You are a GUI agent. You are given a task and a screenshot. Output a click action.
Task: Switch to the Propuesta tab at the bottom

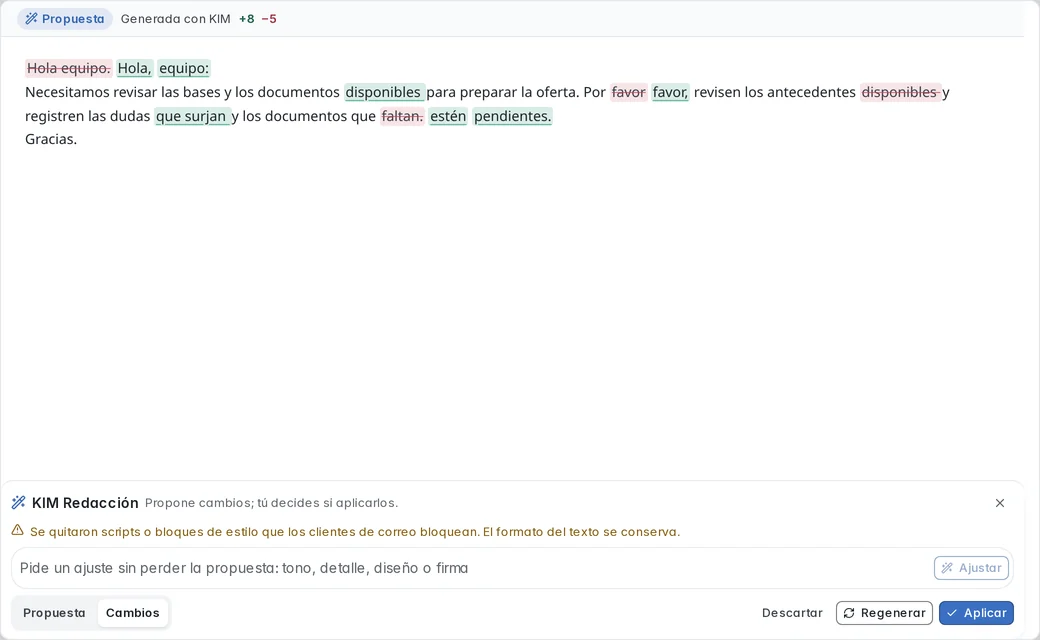(x=54, y=613)
